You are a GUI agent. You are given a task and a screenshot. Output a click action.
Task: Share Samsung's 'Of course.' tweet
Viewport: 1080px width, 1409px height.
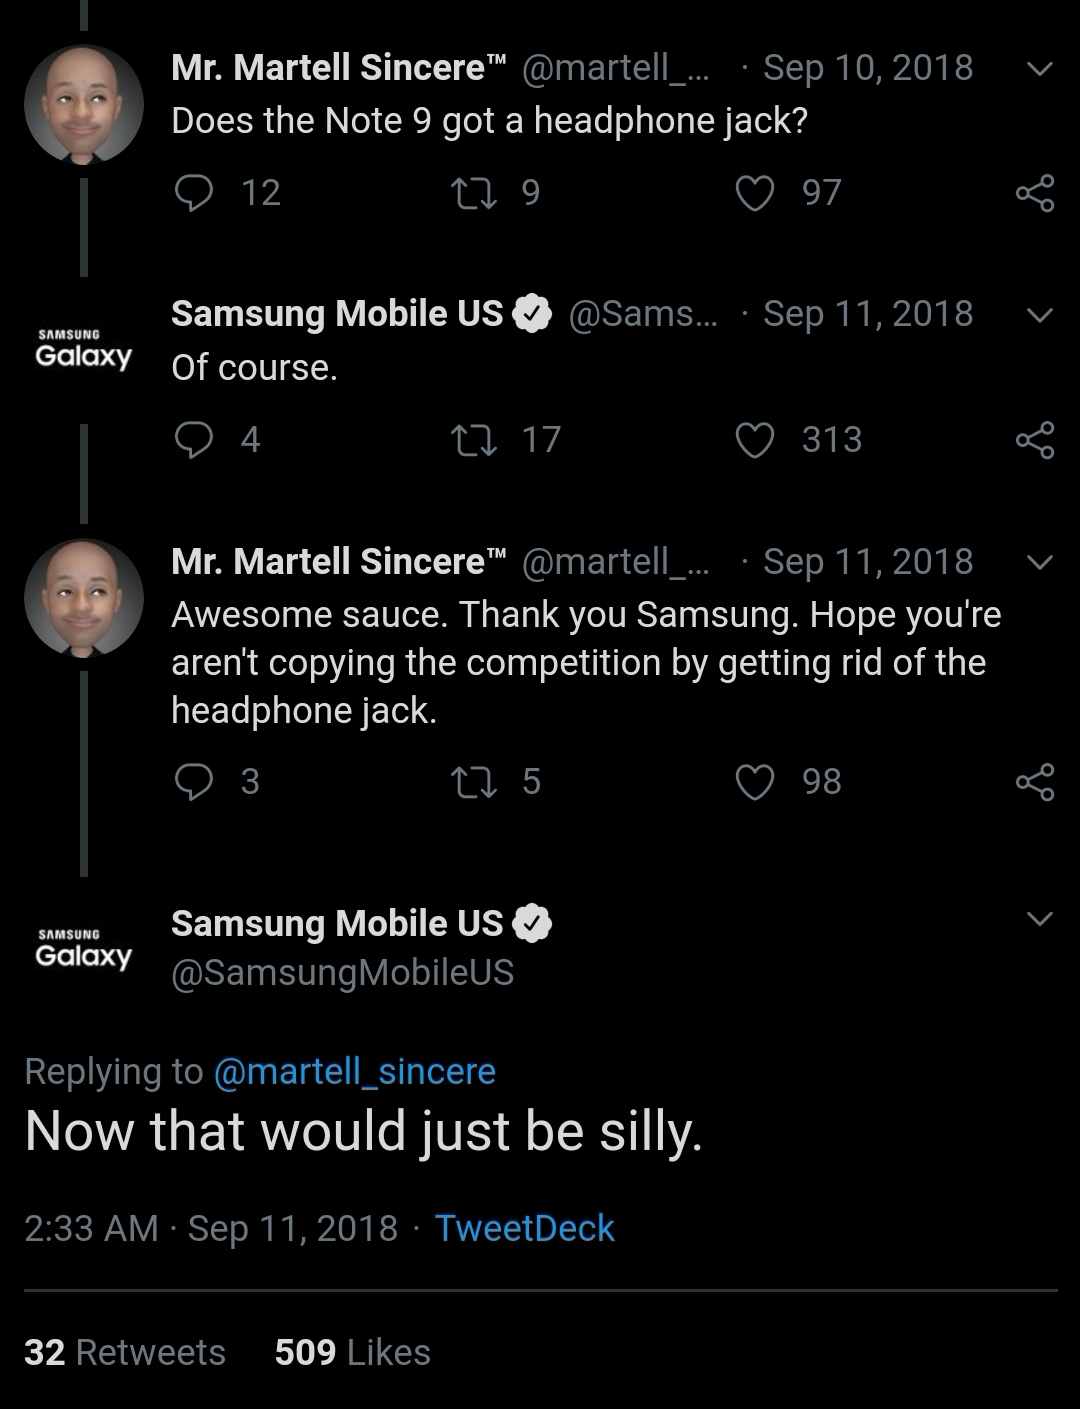1035,440
